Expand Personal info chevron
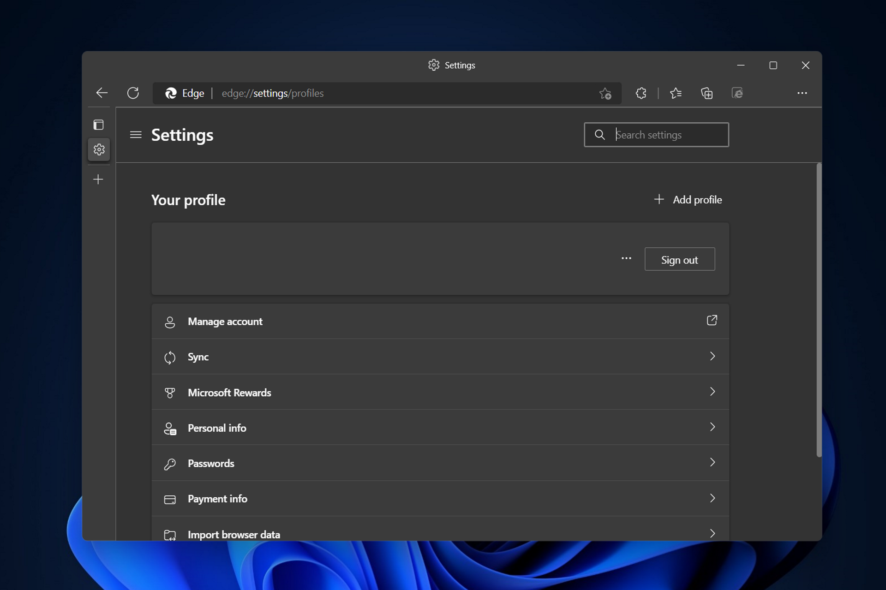 [712, 427]
